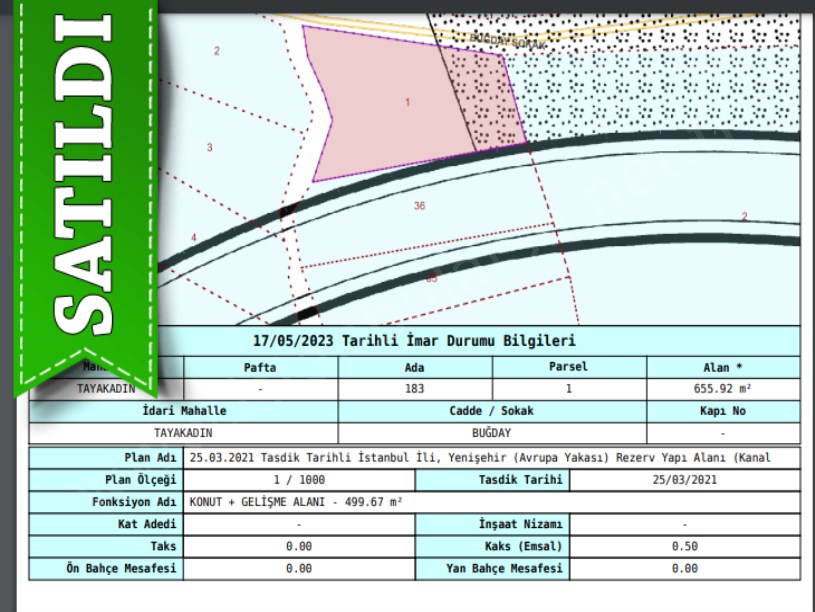Select the Parsel column header
Image resolution: width=815 pixels, height=612 pixels.
tap(568, 367)
